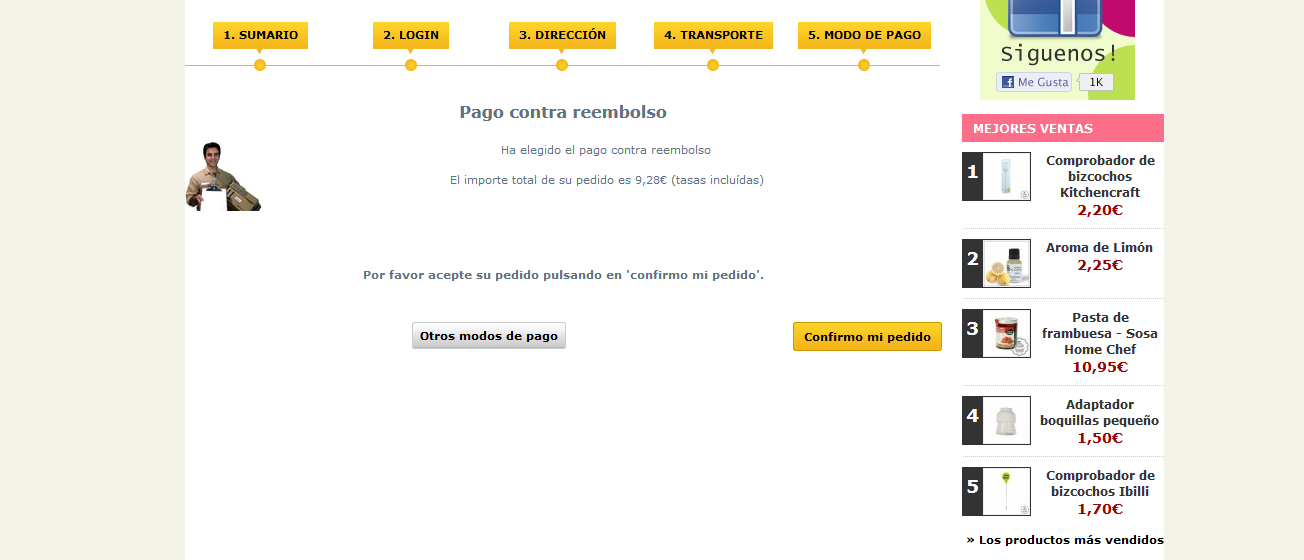Click the Facebook logo in Siguenos banner
Screen dimensions: 1304x560
(x=1057, y=17)
